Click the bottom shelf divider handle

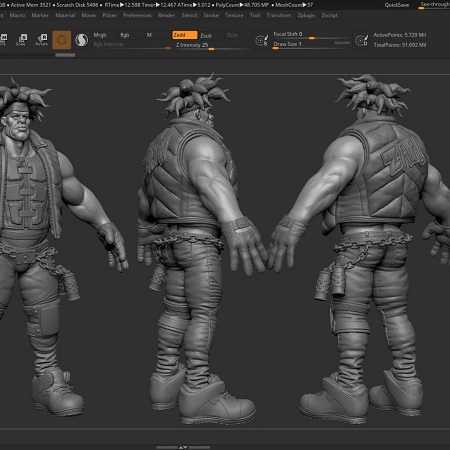(183, 447)
